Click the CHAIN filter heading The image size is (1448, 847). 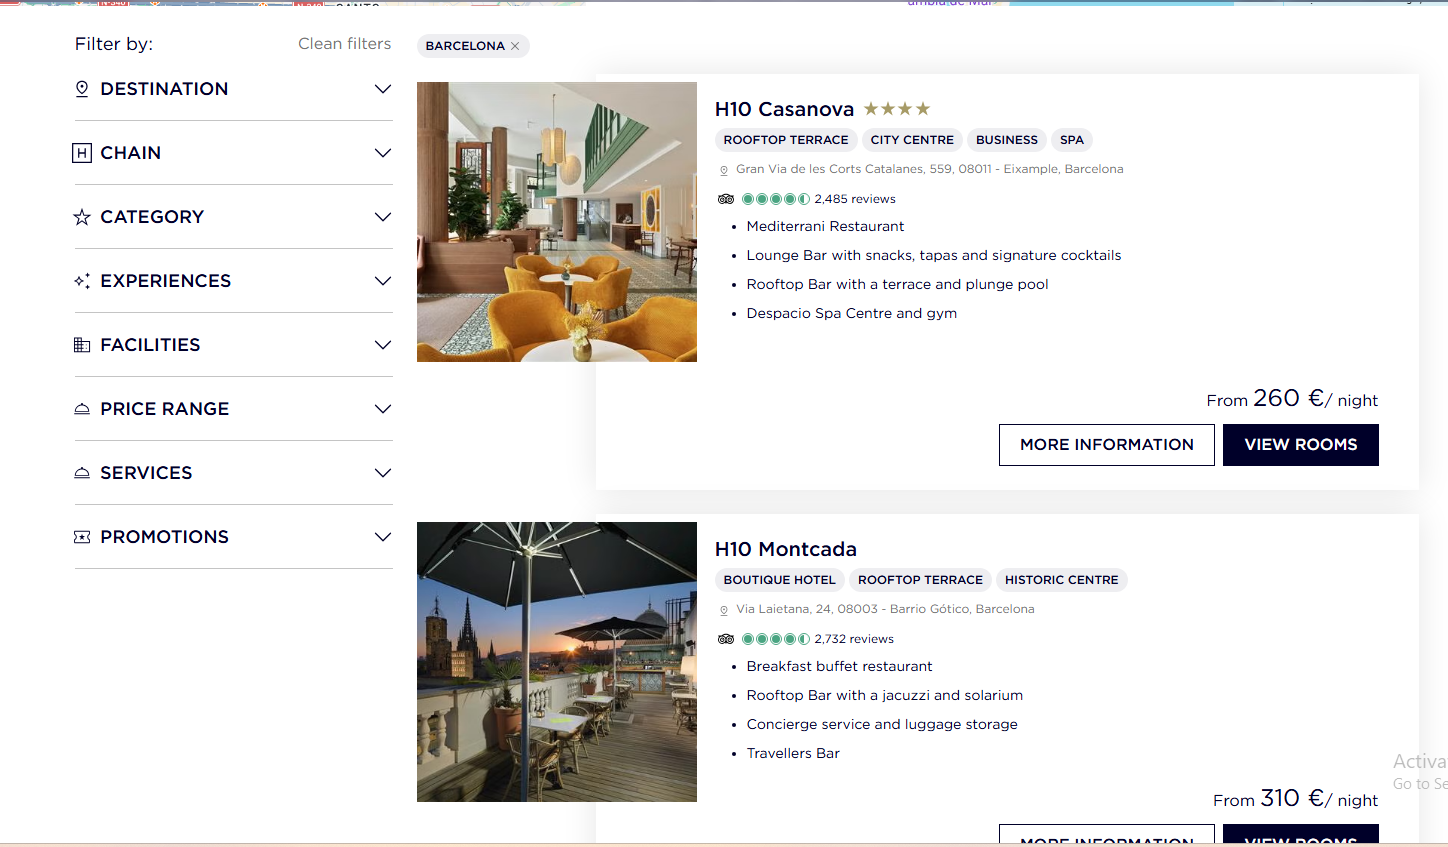click(x=131, y=153)
